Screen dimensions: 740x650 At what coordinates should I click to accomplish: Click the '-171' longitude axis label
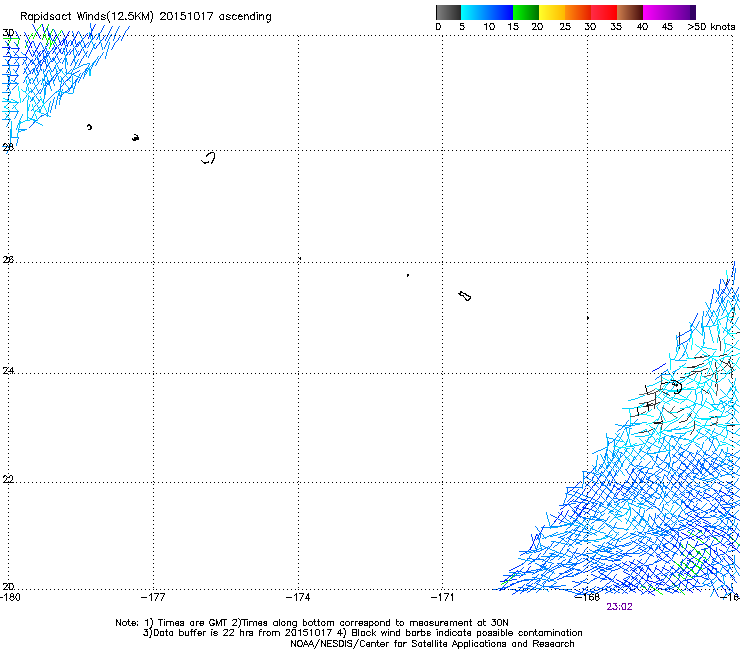click(443, 597)
